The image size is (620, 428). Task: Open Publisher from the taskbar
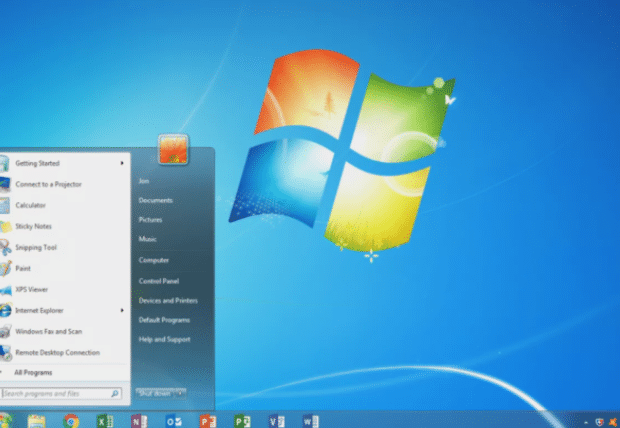(241, 420)
